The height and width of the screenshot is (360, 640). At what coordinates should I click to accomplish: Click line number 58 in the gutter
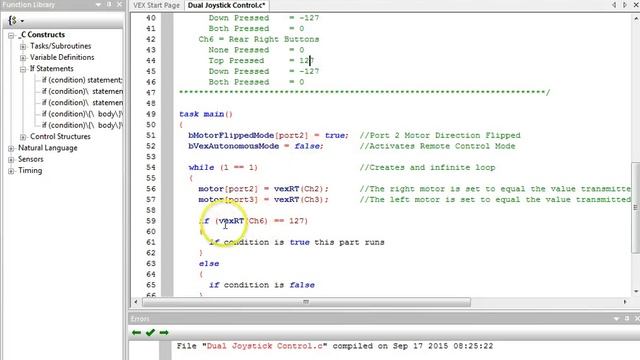[x=151, y=210]
